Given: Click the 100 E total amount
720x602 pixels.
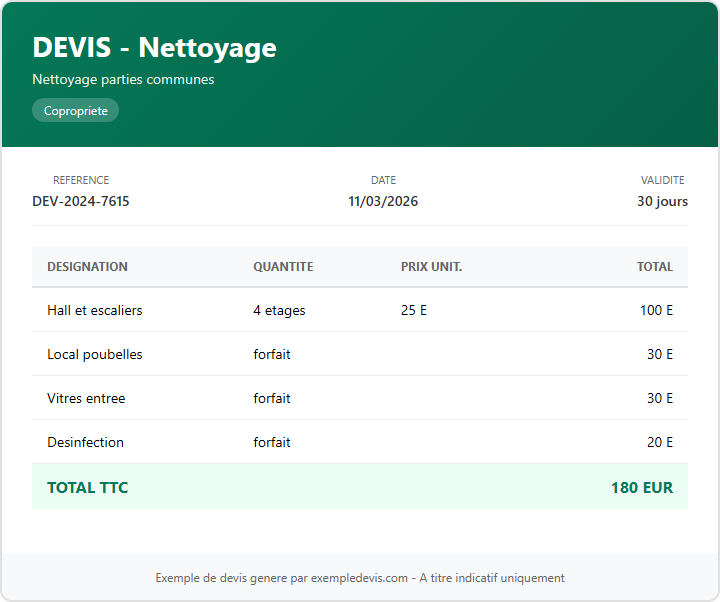Looking at the screenshot, I should tap(656, 310).
